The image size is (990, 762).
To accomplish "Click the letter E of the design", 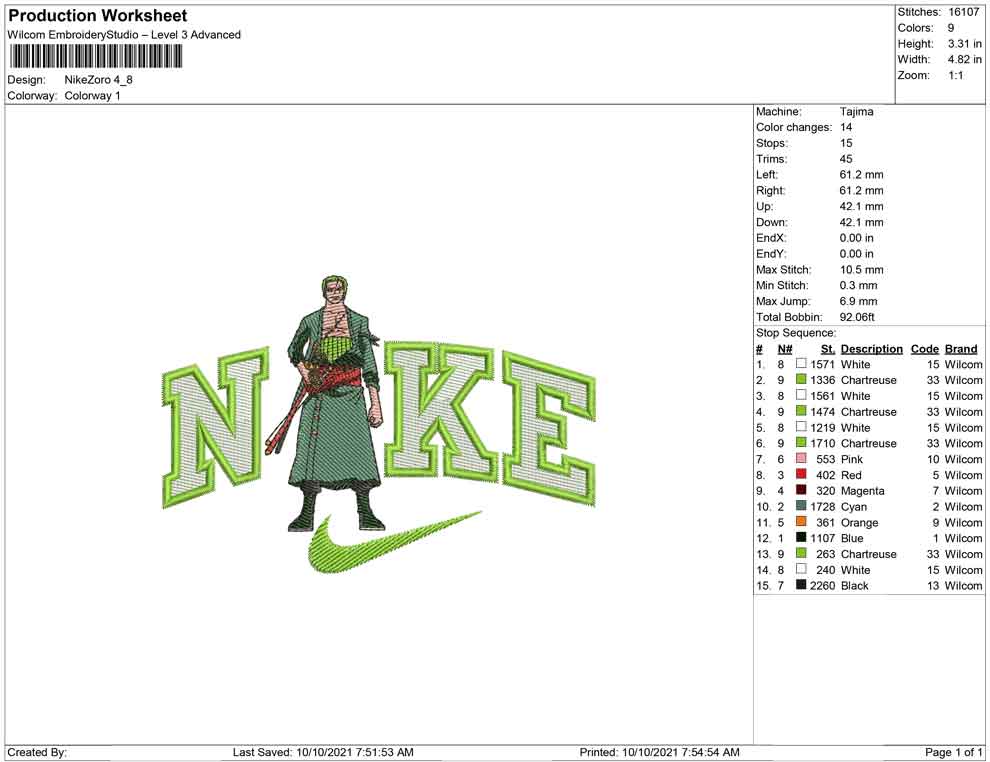I will pyautogui.click(x=549, y=429).
